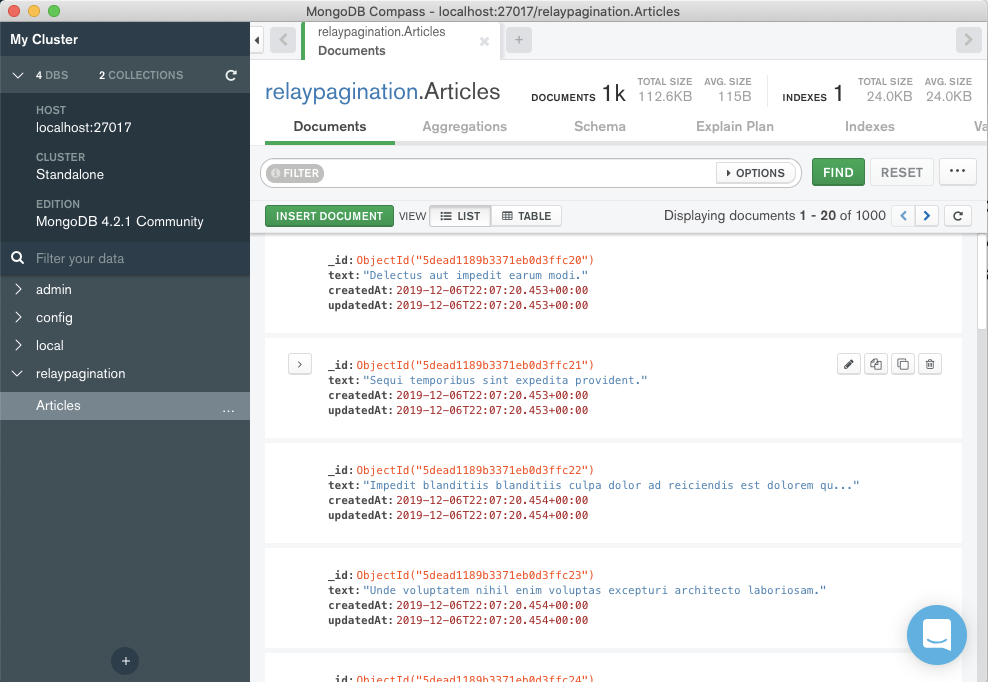Switch to List view
The image size is (988, 682).
point(460,216)
